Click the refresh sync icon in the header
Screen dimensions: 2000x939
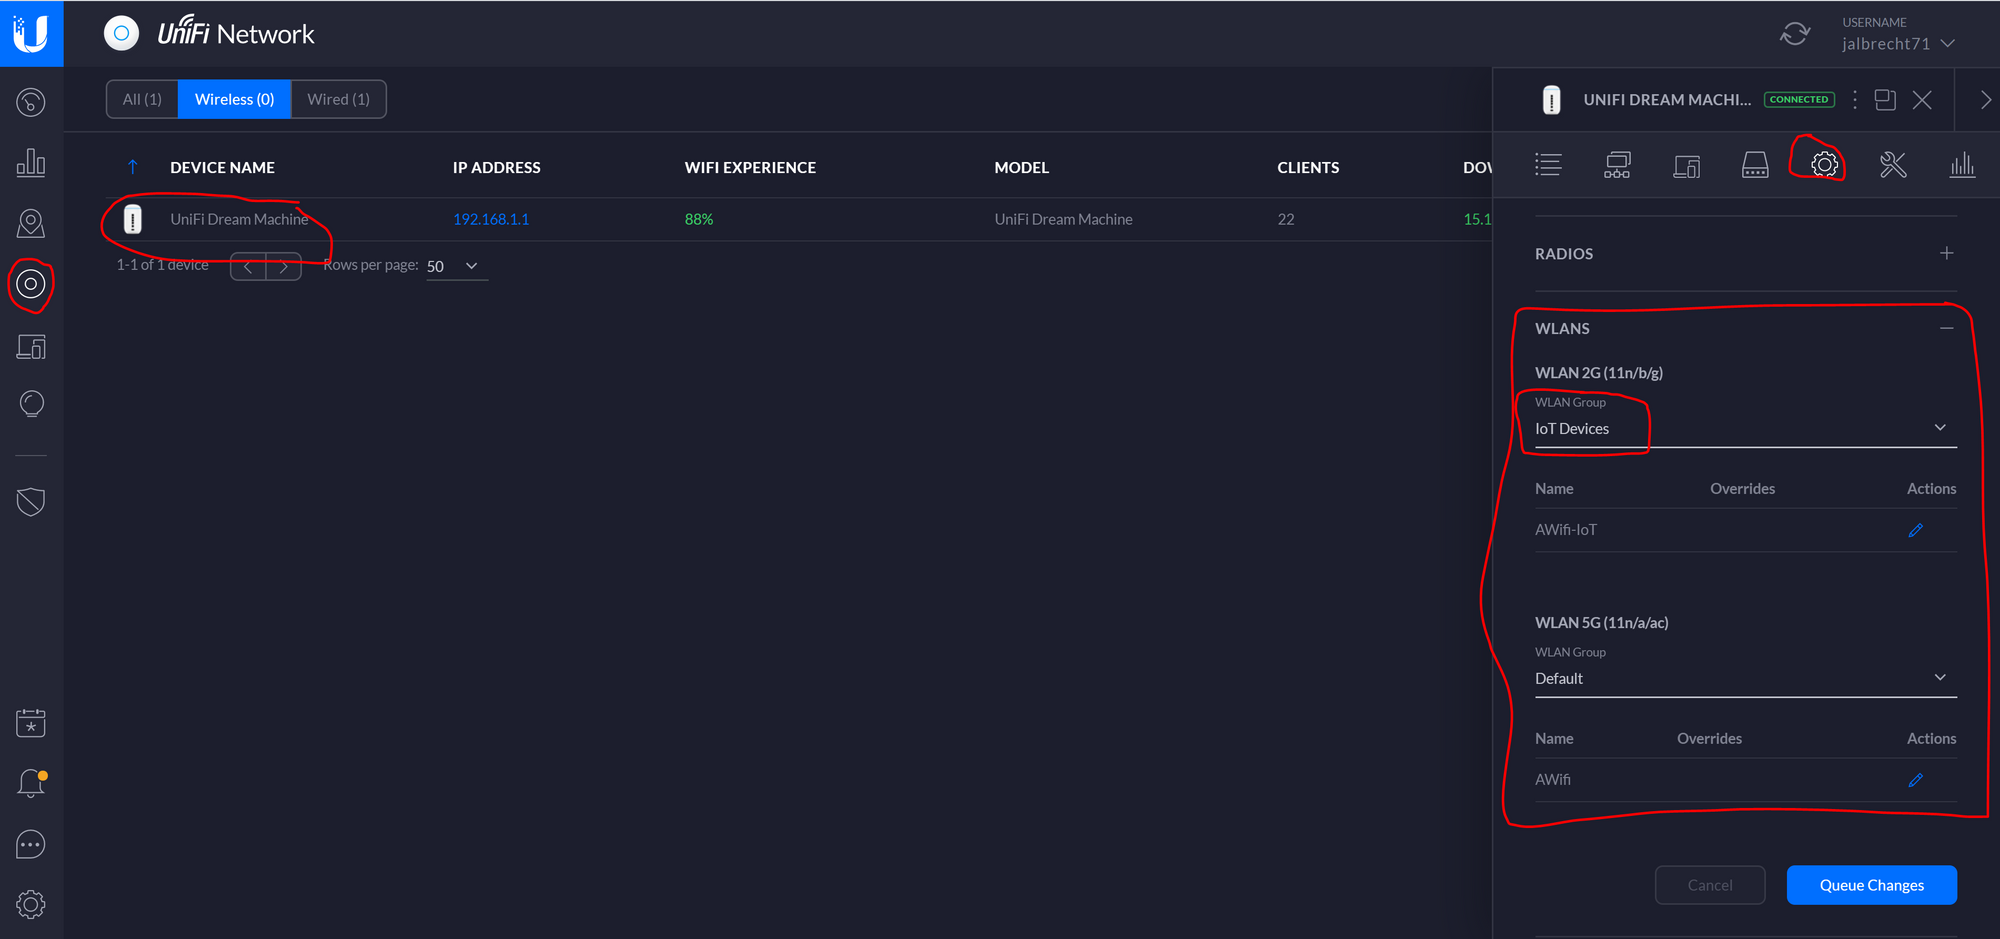coord(1795,34)
